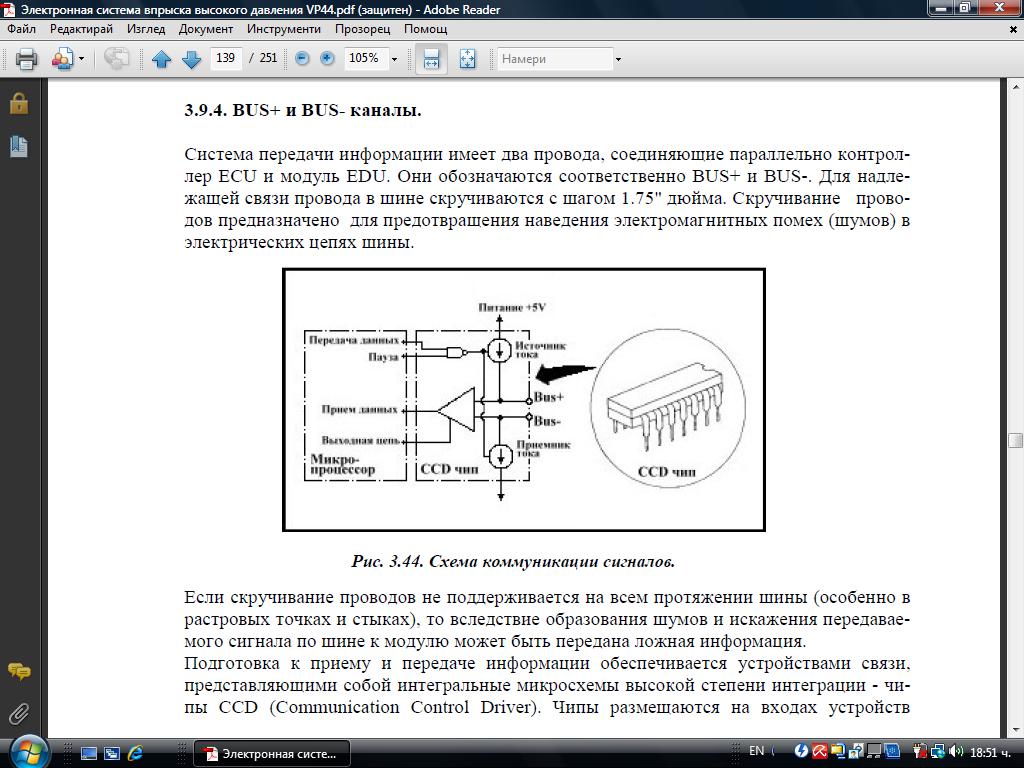The width and height of the screenshot is (1024, 768).
Task: Click the collaborate/share people icon
Action: [63, 59]
